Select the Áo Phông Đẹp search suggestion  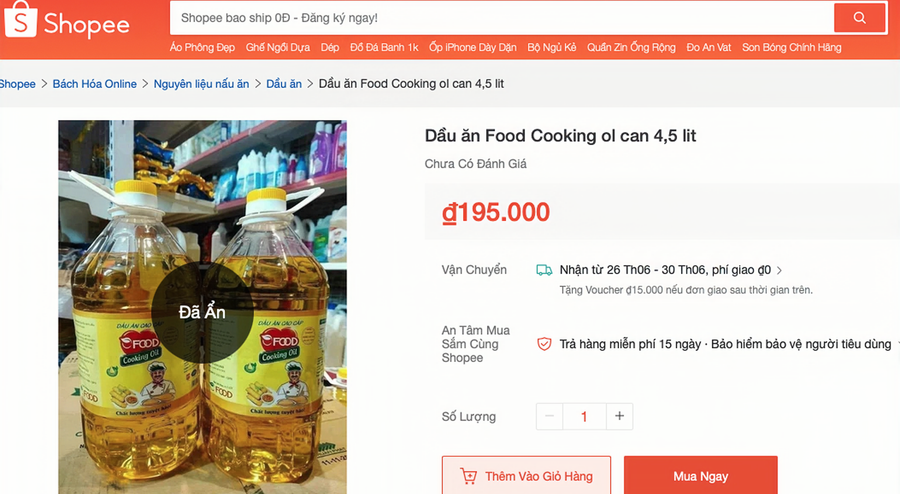pos(202,48)
